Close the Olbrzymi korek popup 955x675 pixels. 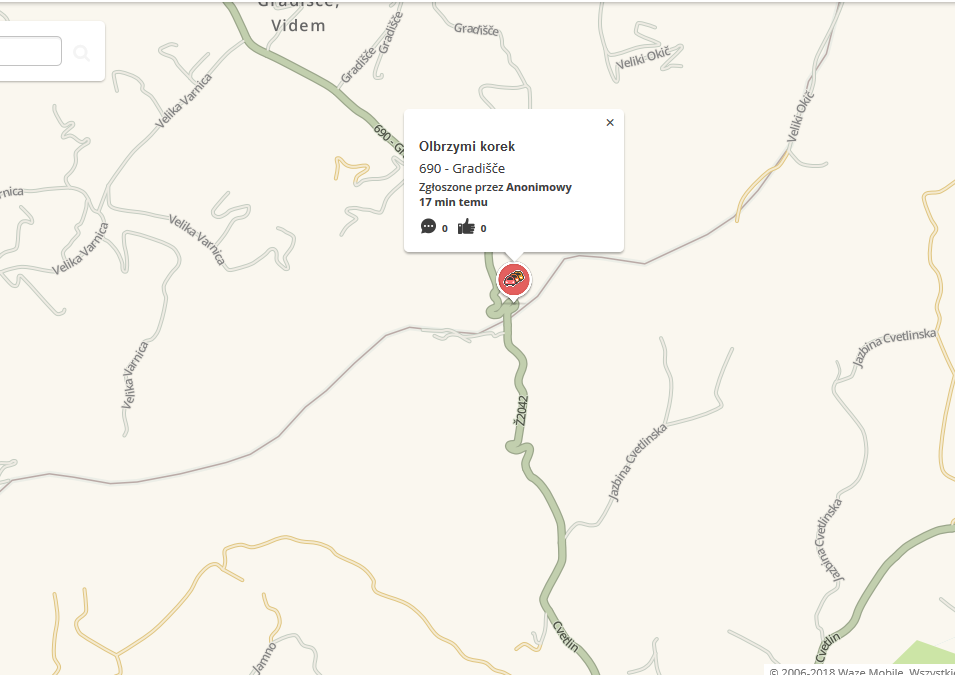(x=610, y=122)
